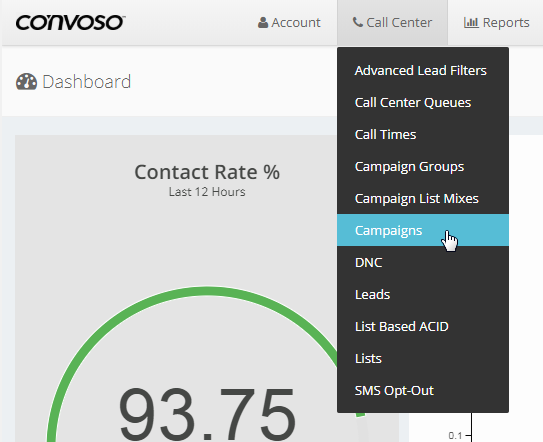Click the Dashboard gauge icon

point(26,82)
